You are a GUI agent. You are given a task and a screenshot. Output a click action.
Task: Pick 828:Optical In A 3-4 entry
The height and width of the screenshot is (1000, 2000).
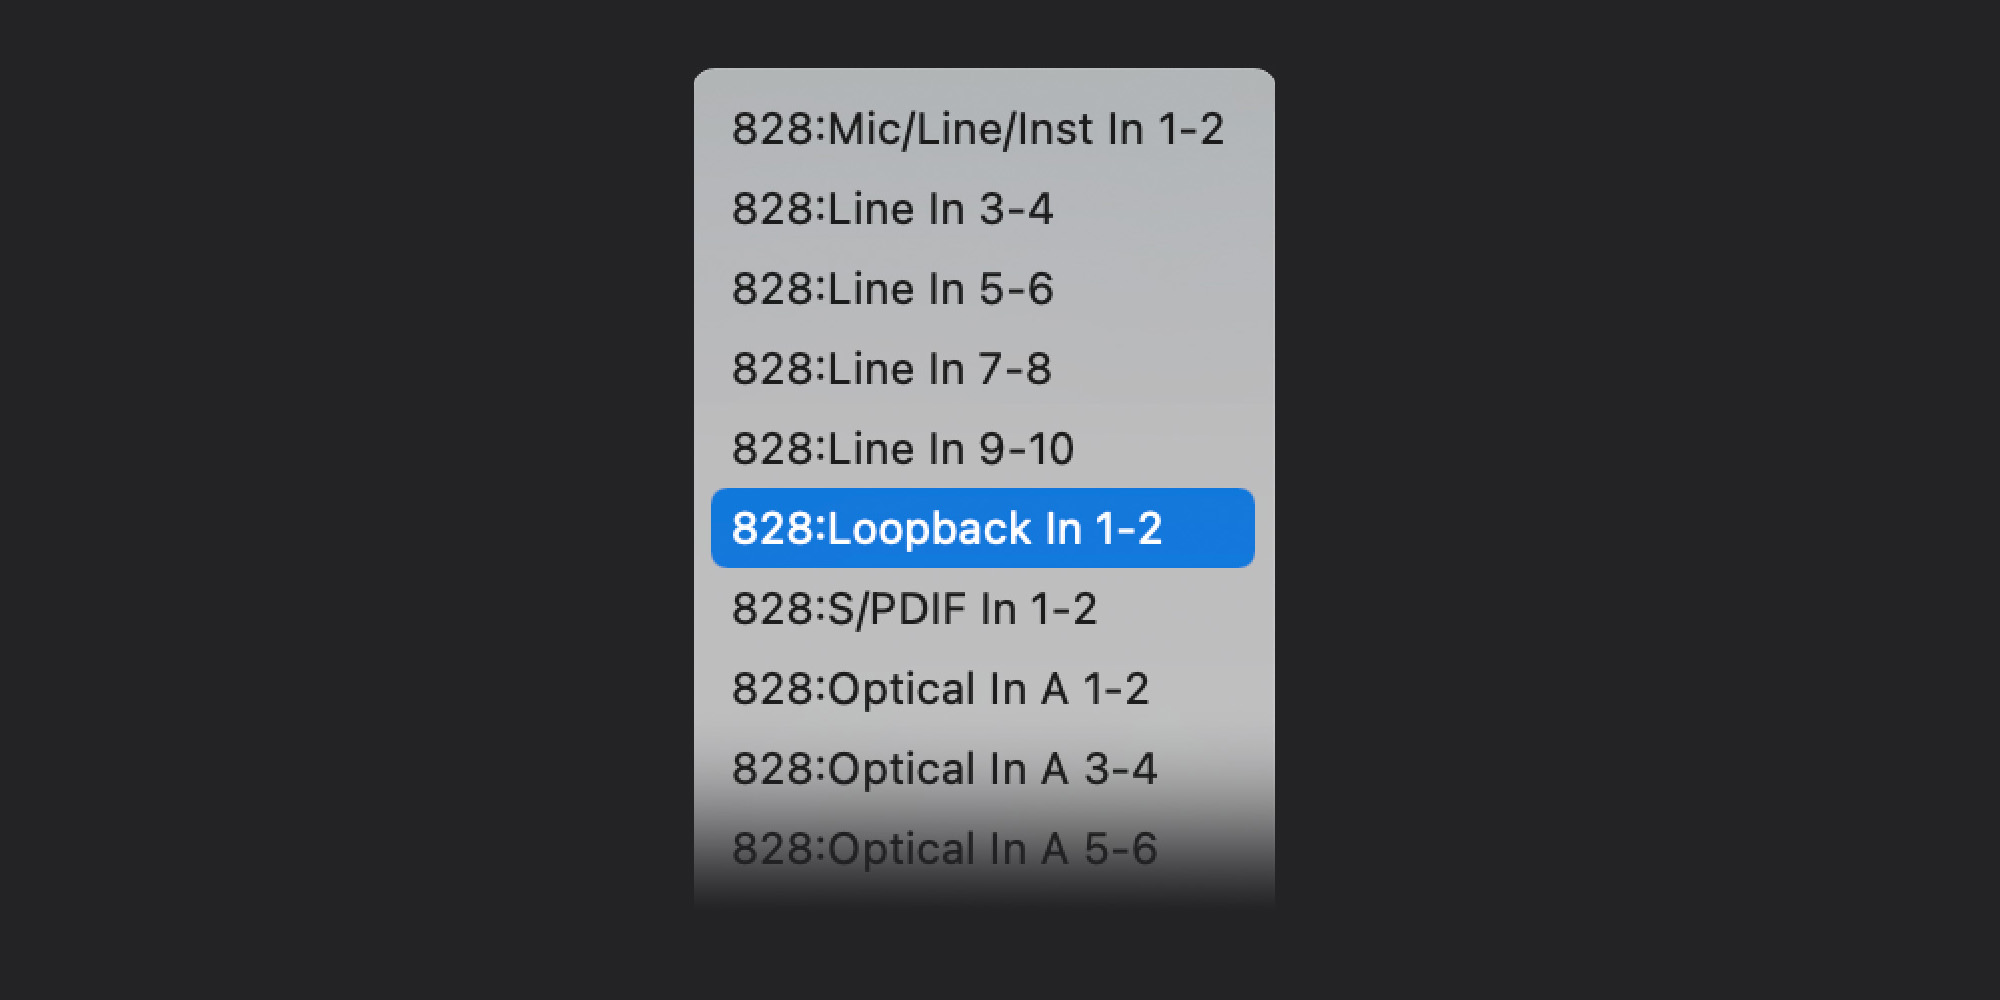coord(944,769)
